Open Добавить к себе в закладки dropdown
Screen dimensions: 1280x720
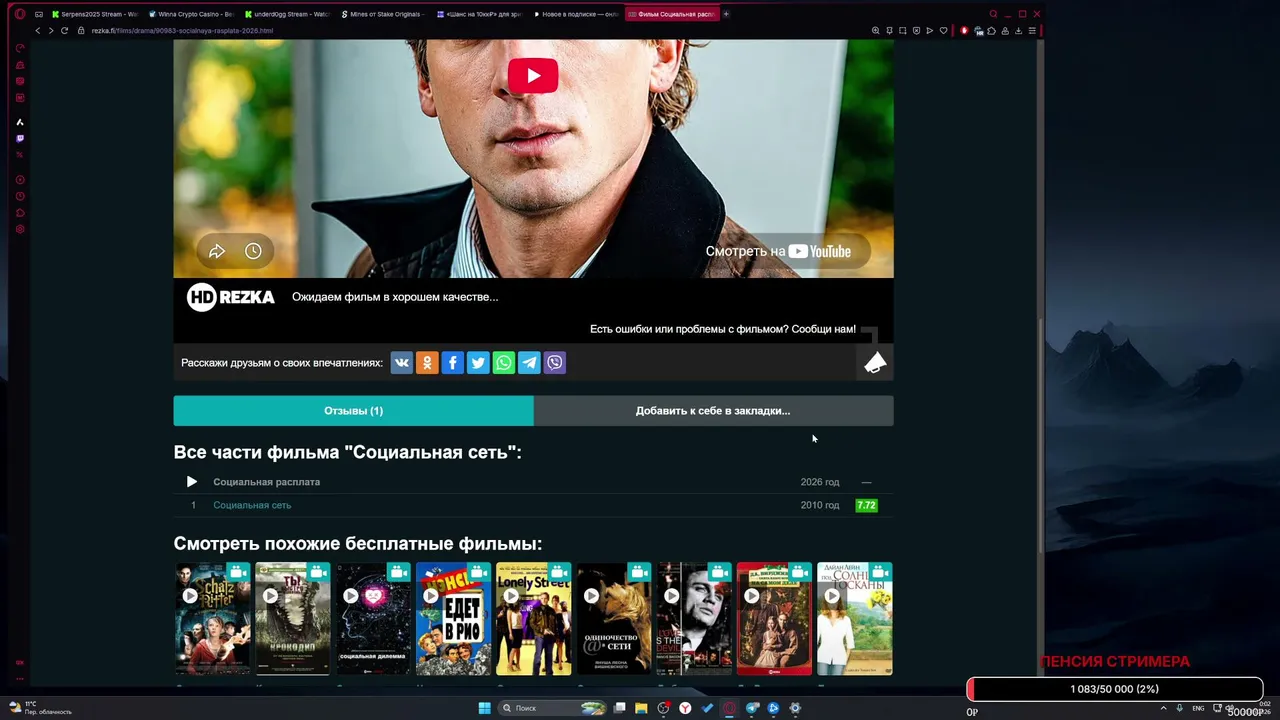(713, 411)
